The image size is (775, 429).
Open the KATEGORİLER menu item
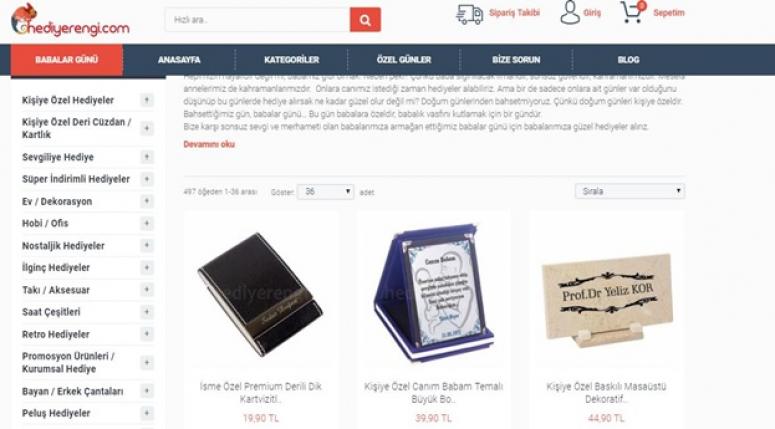pyautogui.click(x=291, y=60)
